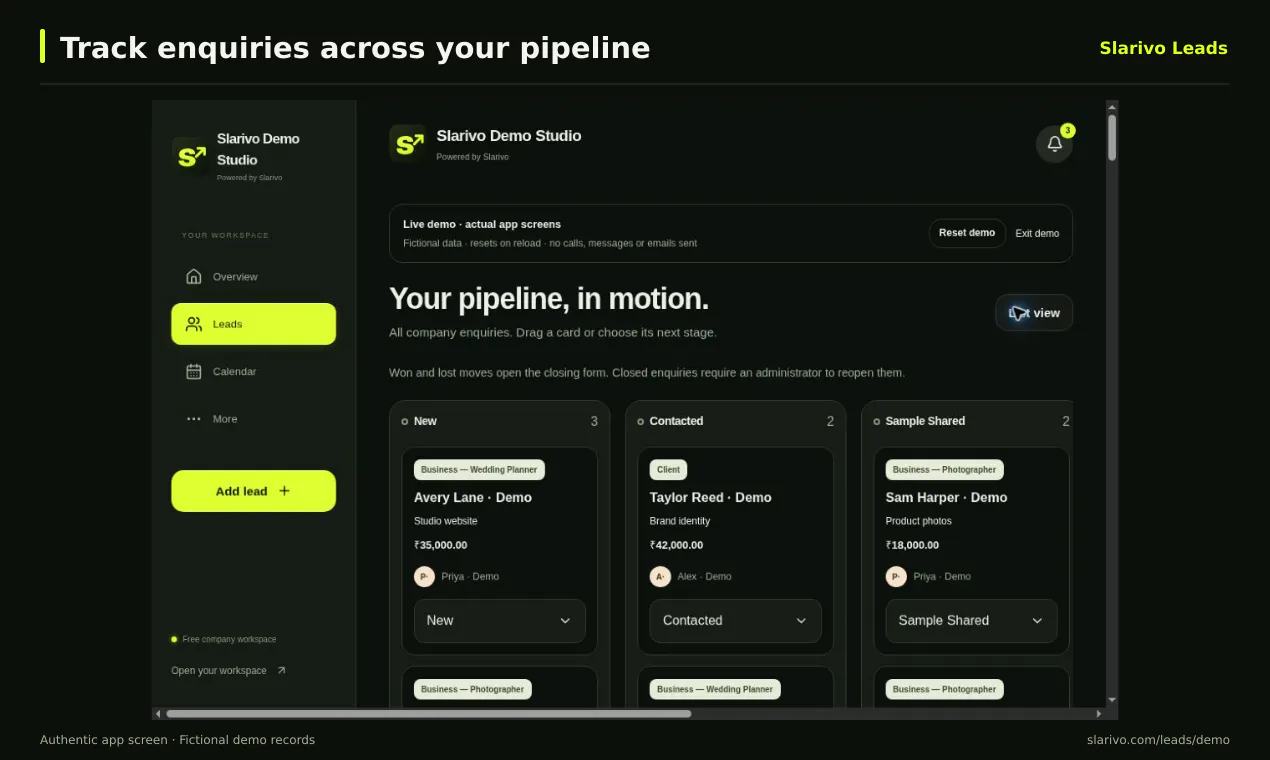Click the horizontal scrollbar's right arrow
1270x760 pixels.
pos(1099,714)
